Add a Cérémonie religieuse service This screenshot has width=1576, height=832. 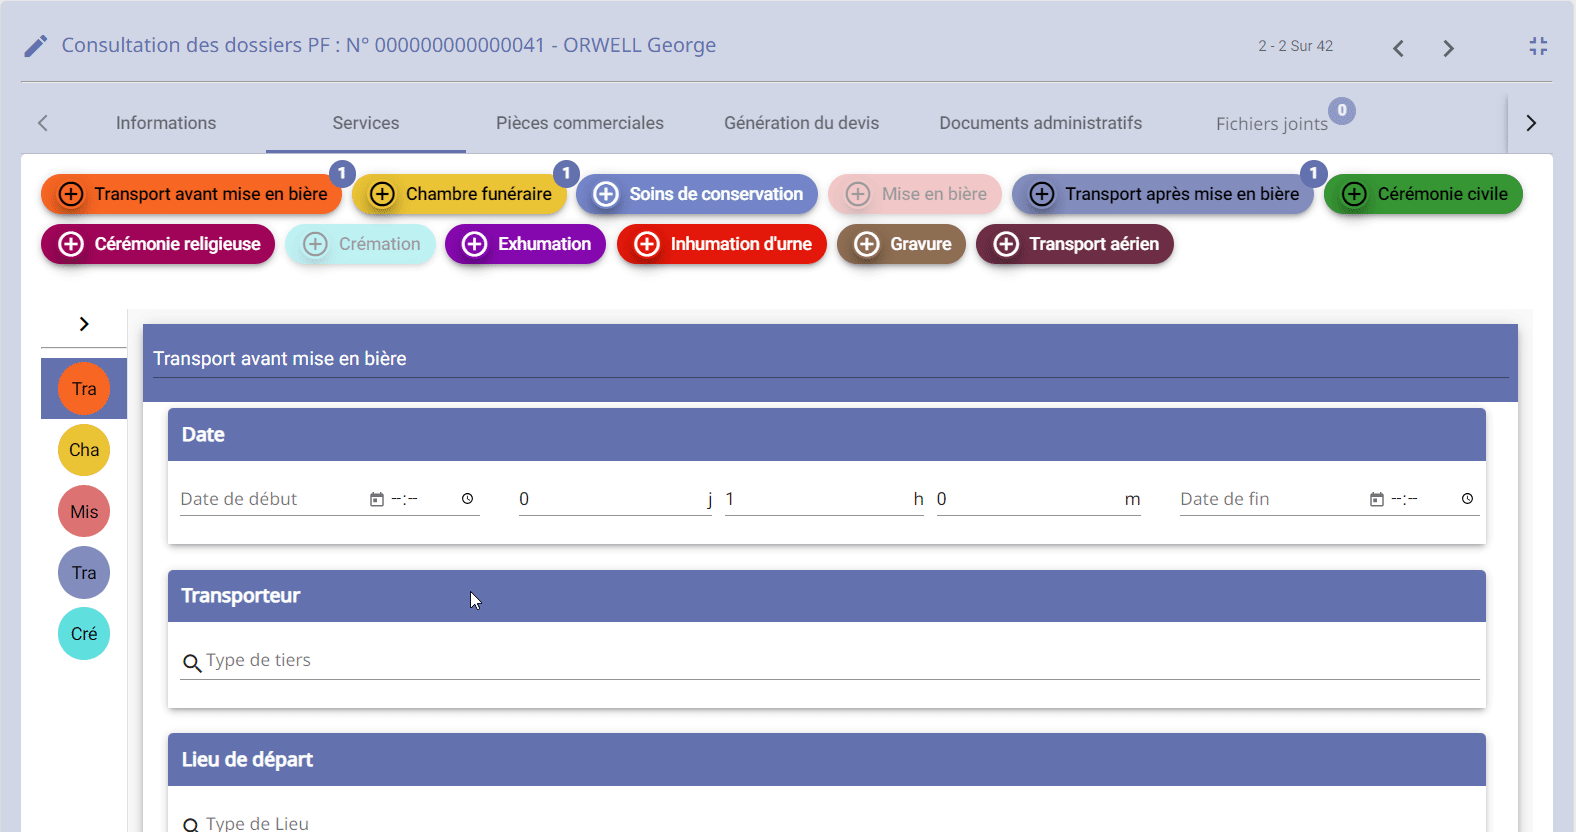tap(158, 244)
